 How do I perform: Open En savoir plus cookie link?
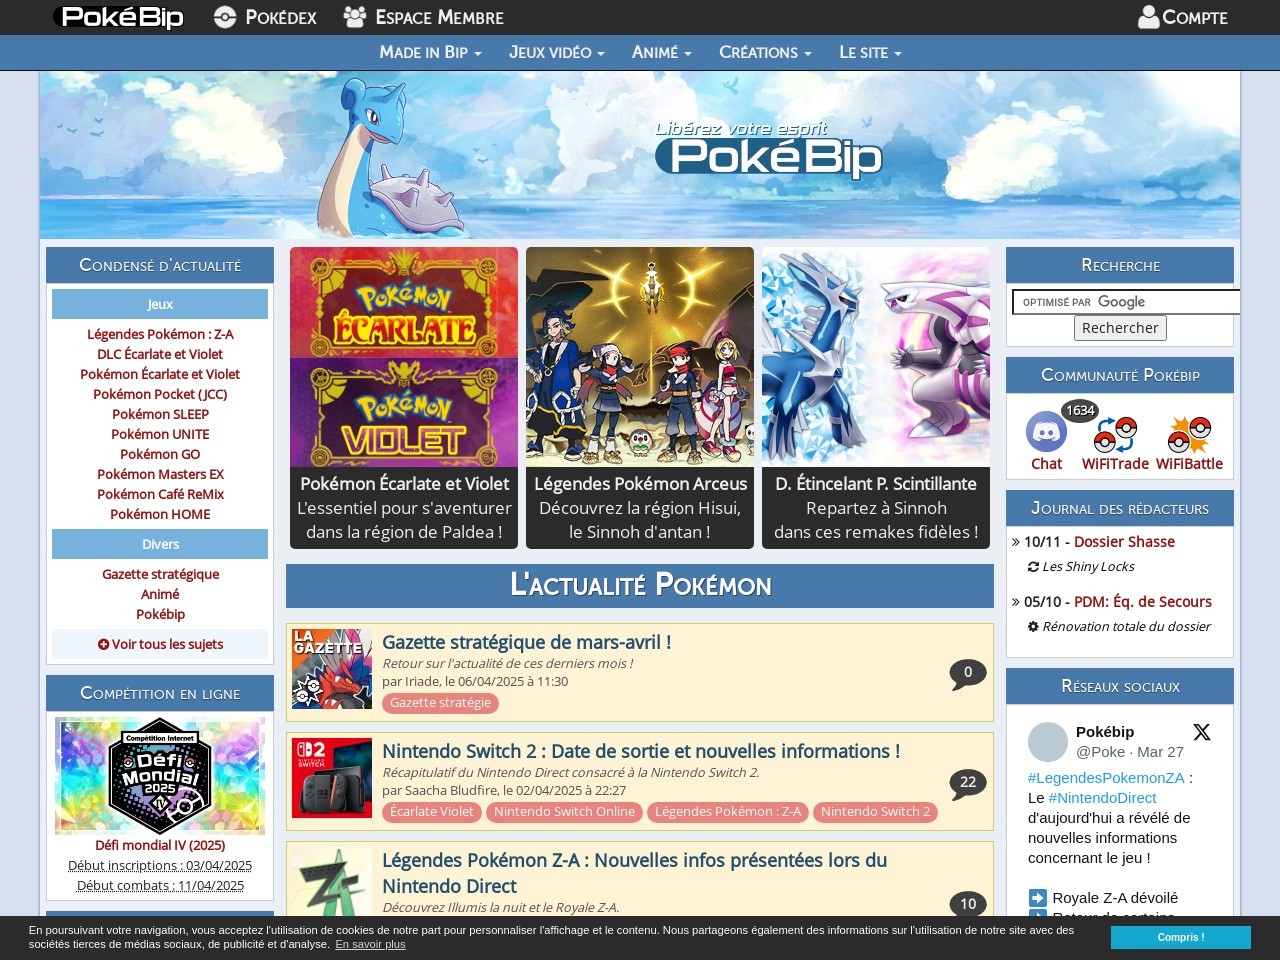click(x=370, y=944)
